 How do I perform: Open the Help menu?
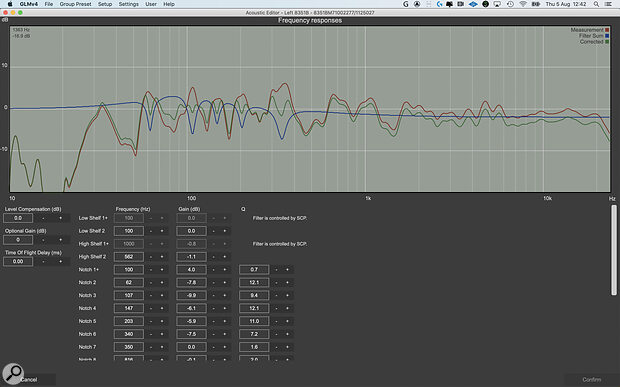[169, 4]
